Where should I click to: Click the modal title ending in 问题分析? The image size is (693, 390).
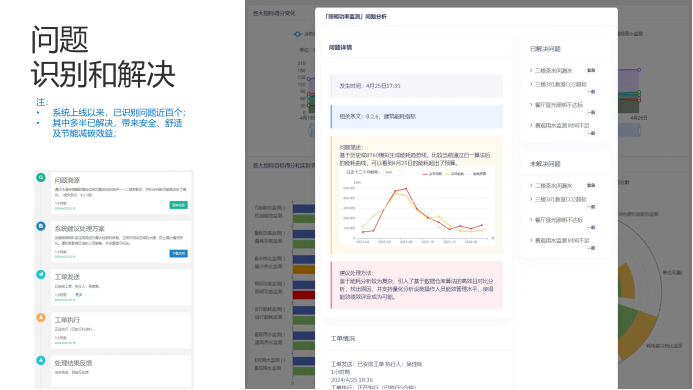355,17
